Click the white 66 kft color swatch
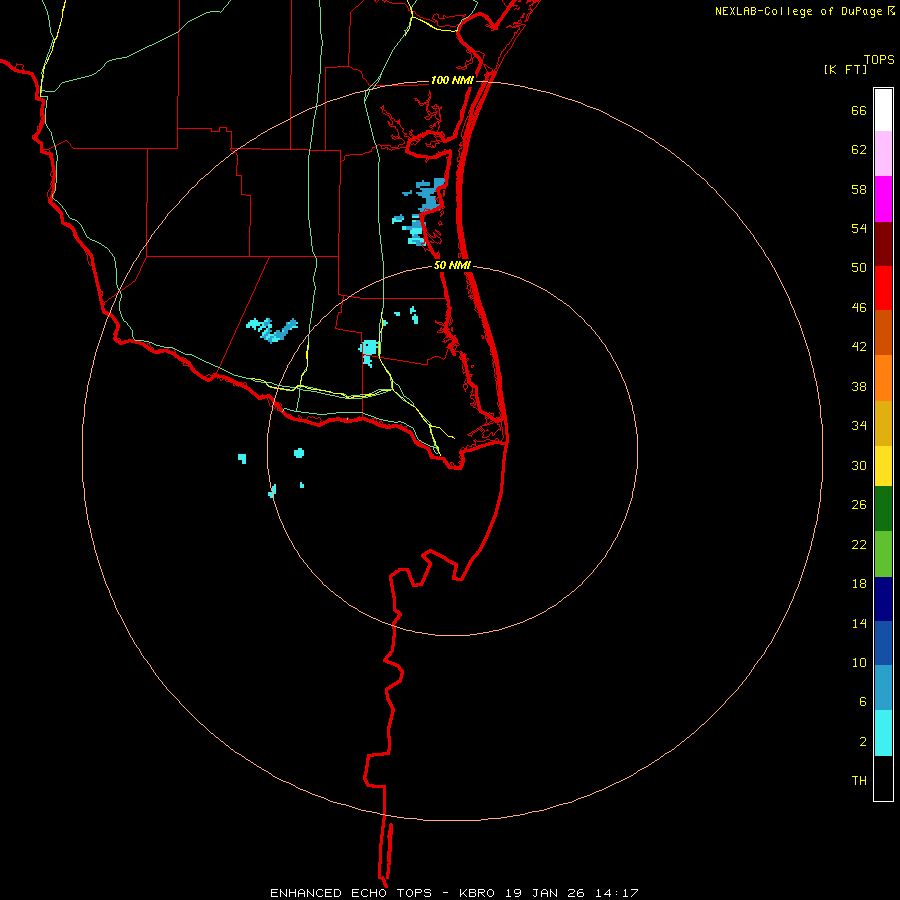900x900 pixels. click(883, 110)
